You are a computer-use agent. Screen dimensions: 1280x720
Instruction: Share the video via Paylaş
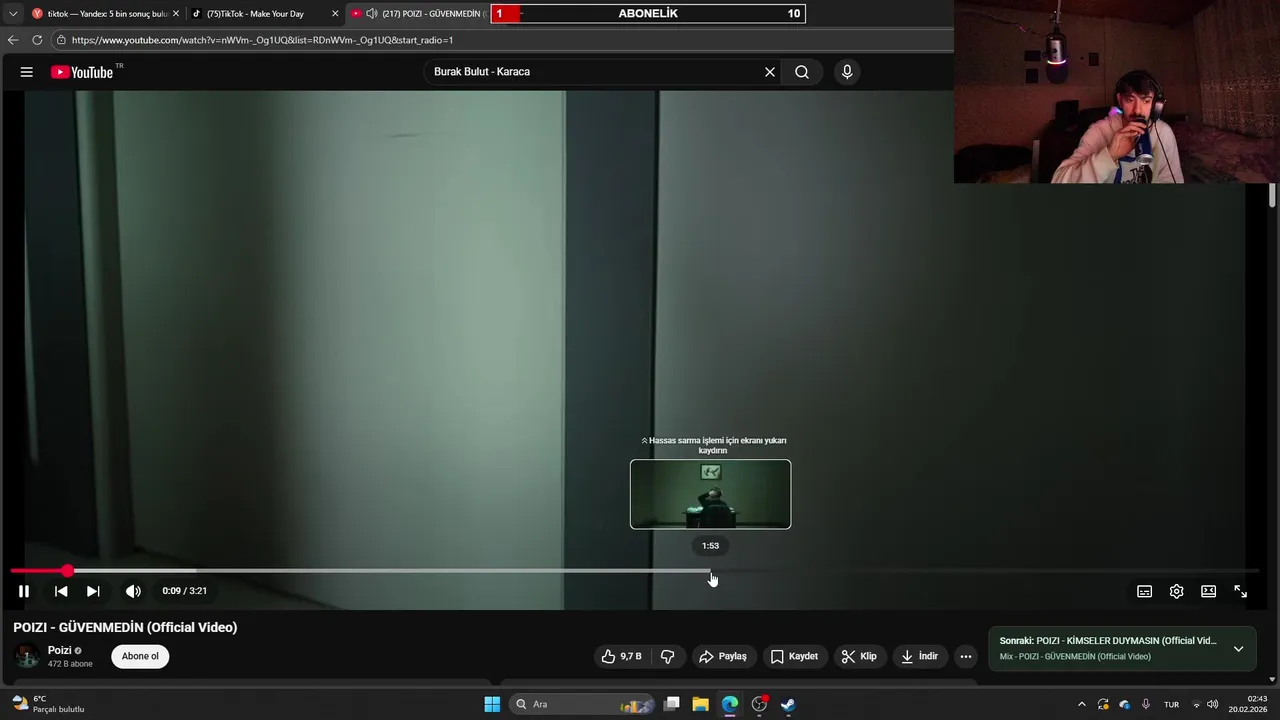[723, 656]
